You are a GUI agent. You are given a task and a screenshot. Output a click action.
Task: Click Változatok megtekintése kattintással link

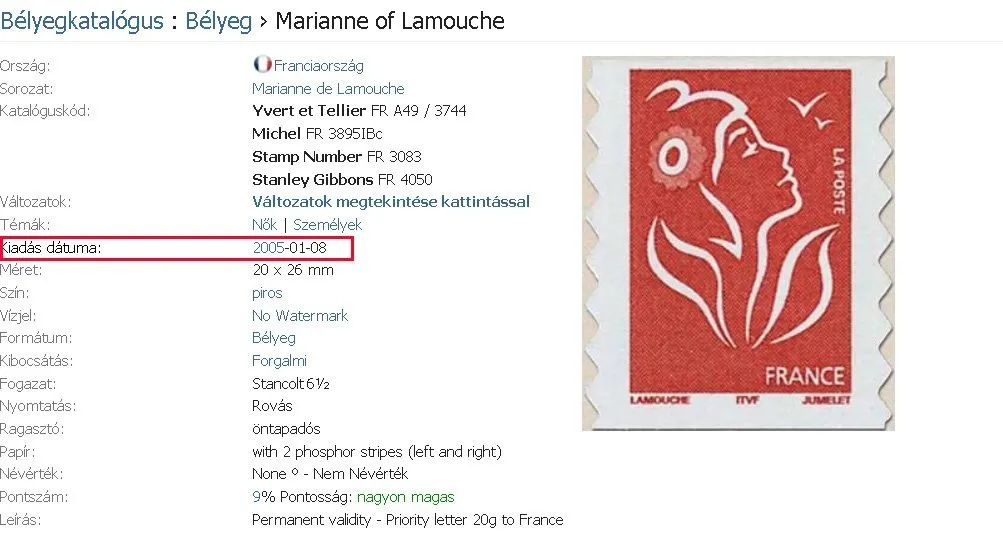point(391,202)
